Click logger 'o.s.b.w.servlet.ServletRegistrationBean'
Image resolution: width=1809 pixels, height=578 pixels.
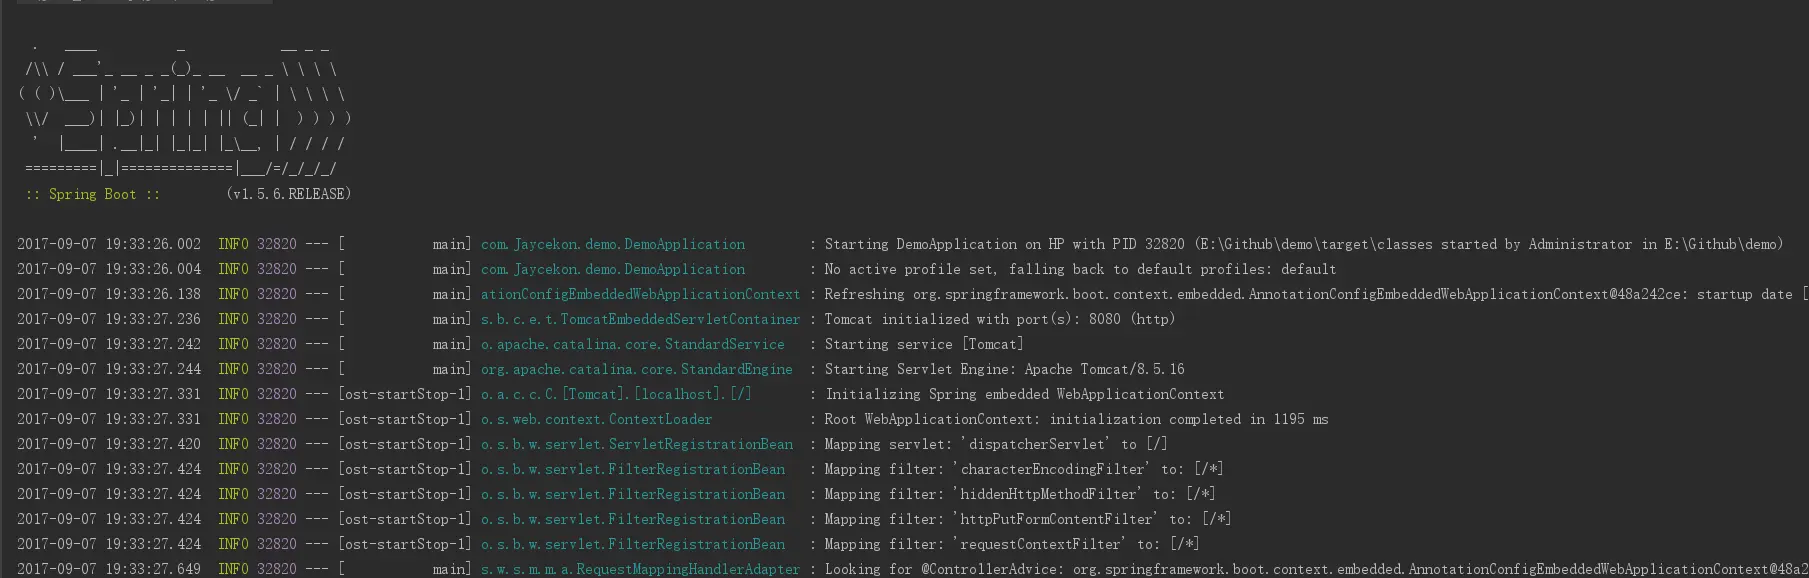[x=637, y=444]
